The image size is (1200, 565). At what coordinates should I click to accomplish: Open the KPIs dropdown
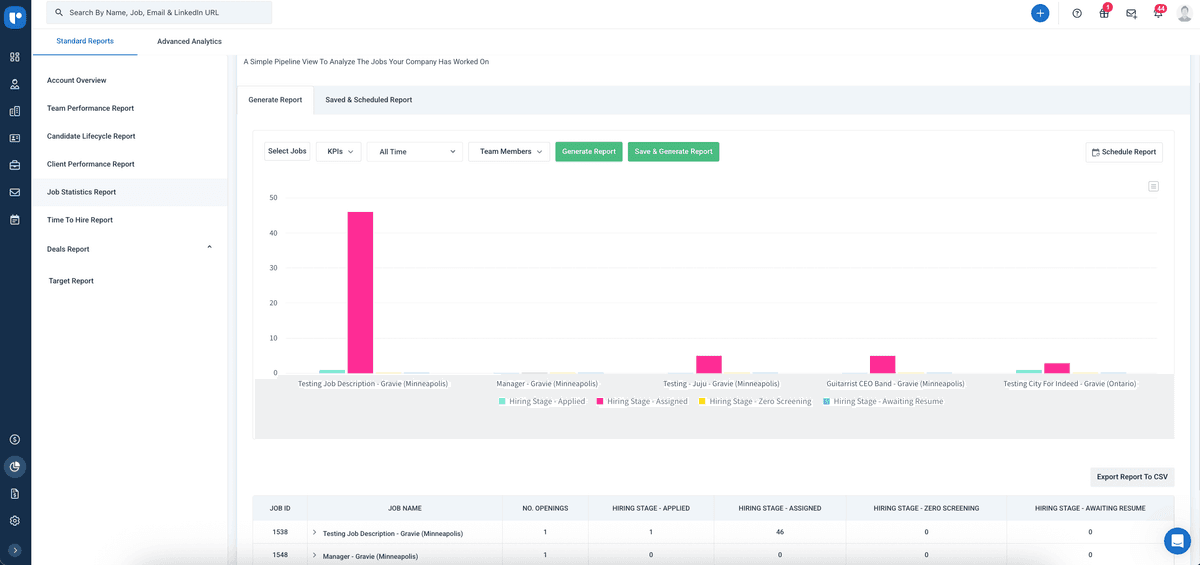pos(339,152)
